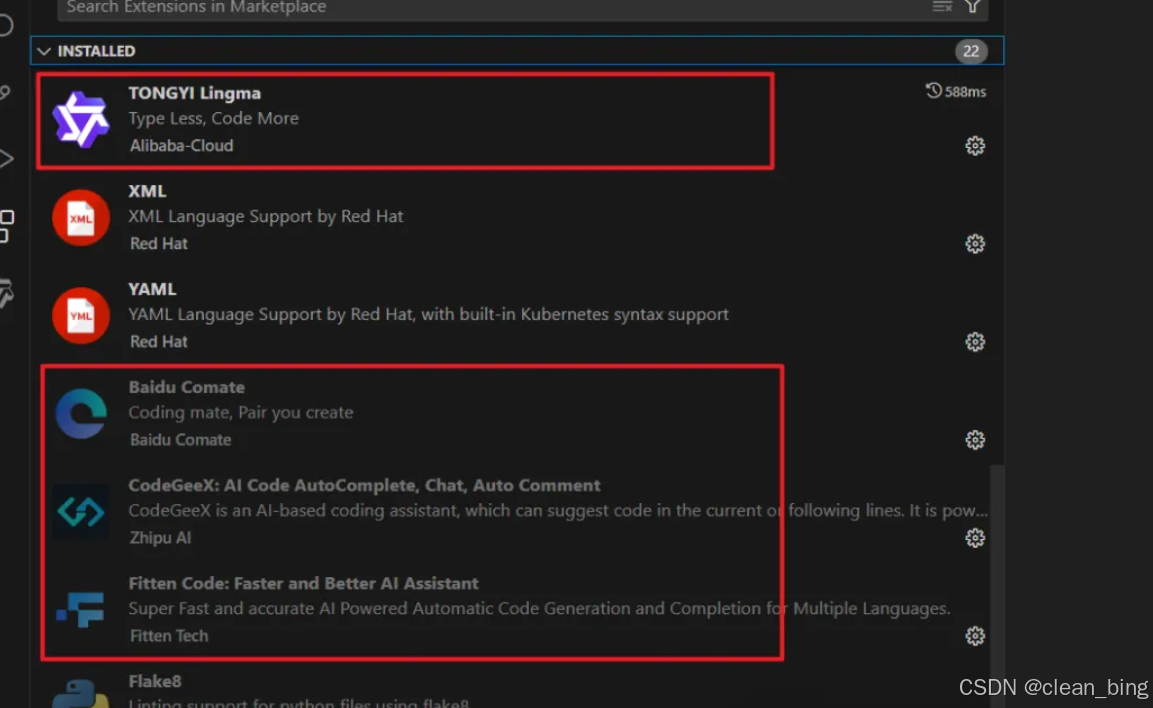Select TONGYI Lingma extension title
Image resolution: width=1153 pixels, height=708 pixels.
pyautogui.click(x=194, y=93)
